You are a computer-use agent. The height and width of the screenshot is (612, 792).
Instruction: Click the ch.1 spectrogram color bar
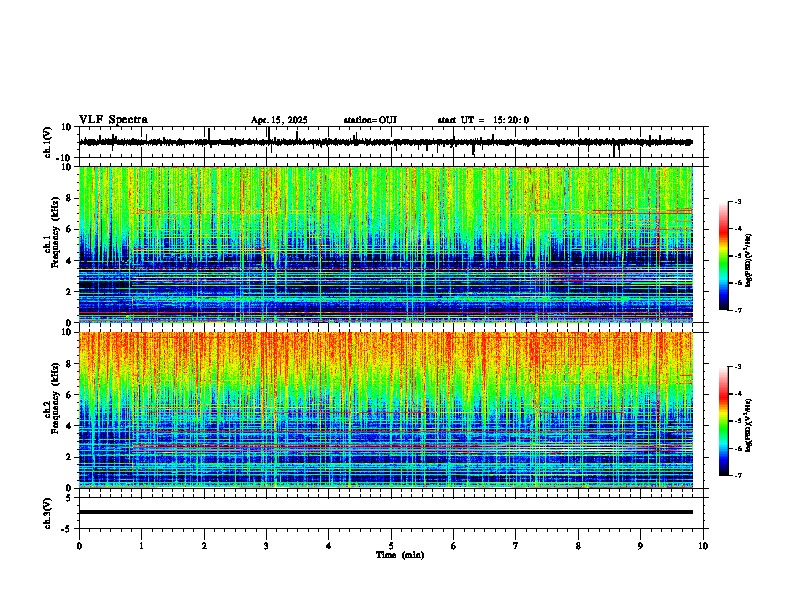pyautogui.click(x=723, y=256)
